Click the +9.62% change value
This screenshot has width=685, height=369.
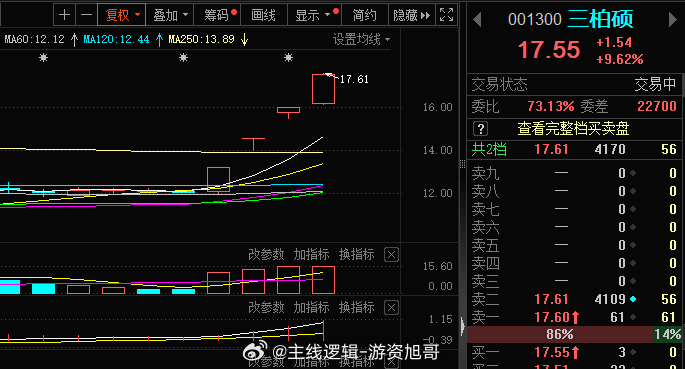[x=620, y=59]
